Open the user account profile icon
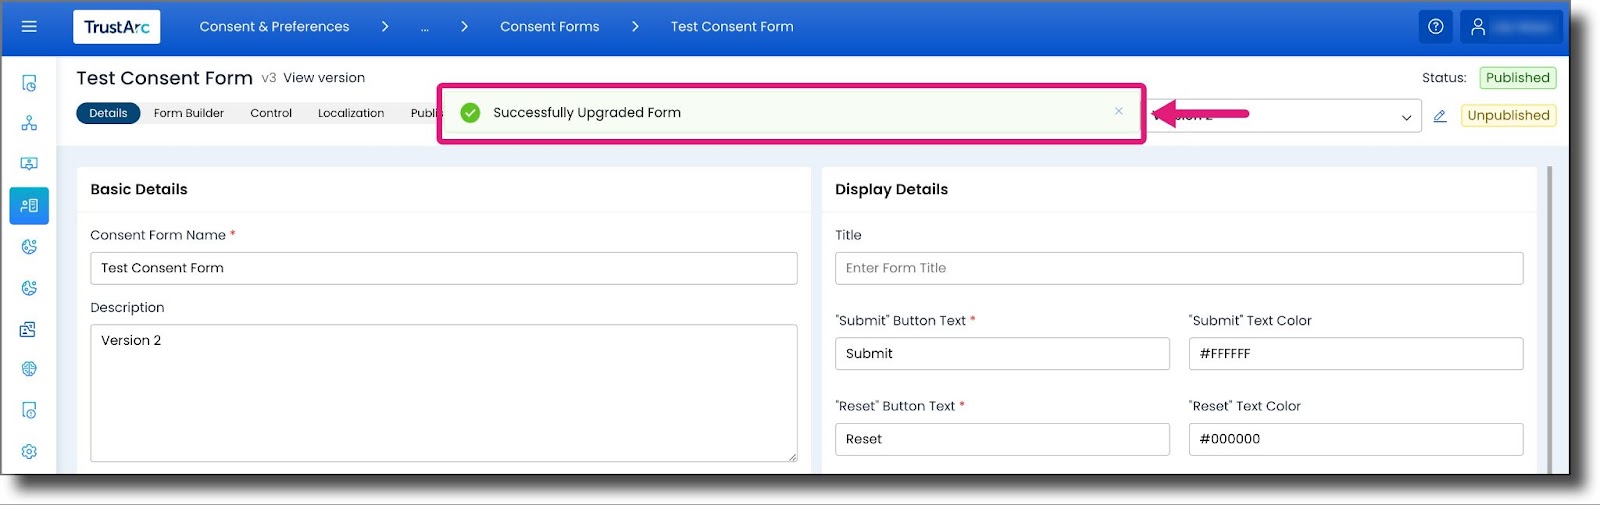The image size is (1600, 505). [1478, 27]
